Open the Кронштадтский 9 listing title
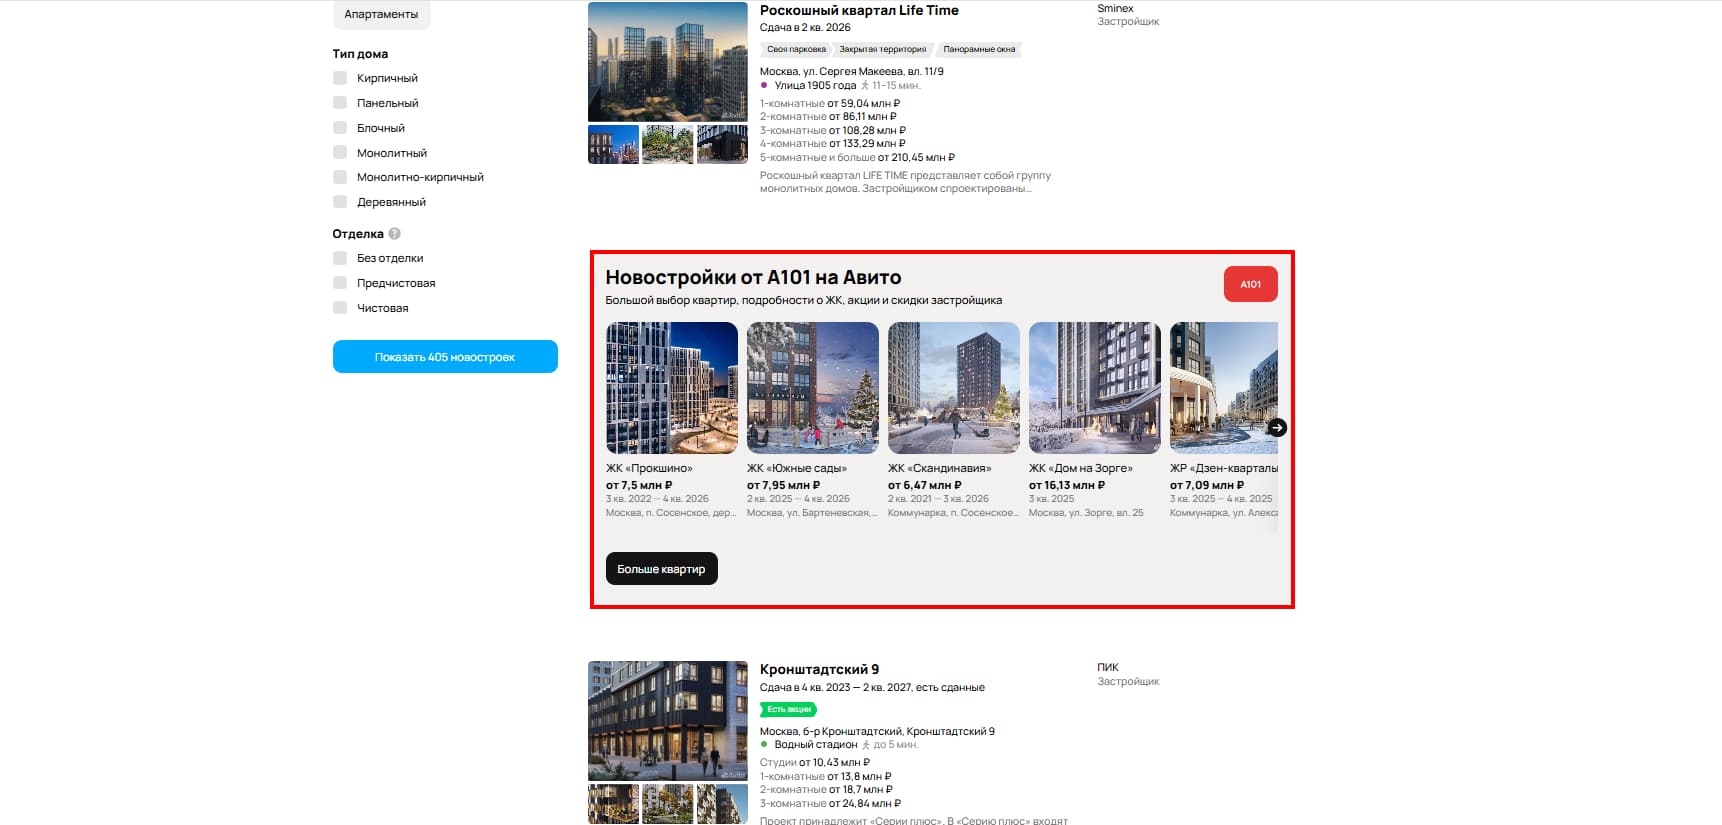 (x=819, y=669)
